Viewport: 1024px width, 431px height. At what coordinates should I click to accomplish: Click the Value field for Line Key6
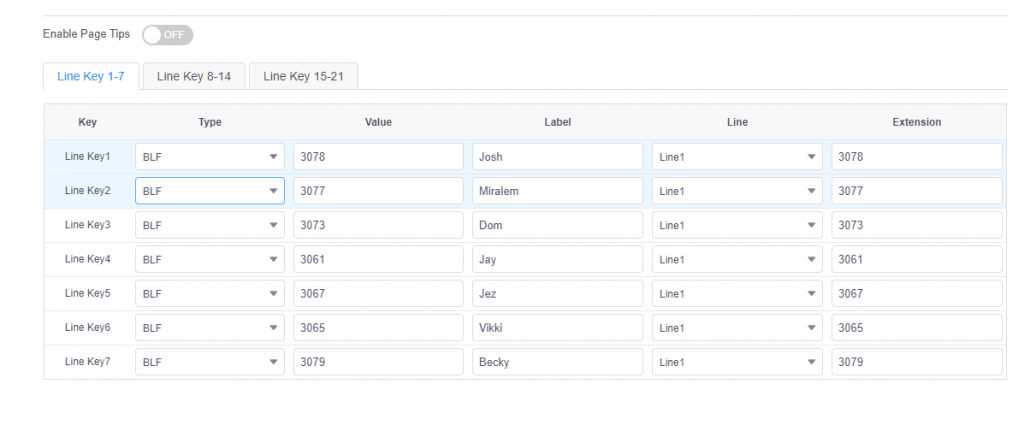(x=378, y=327)
